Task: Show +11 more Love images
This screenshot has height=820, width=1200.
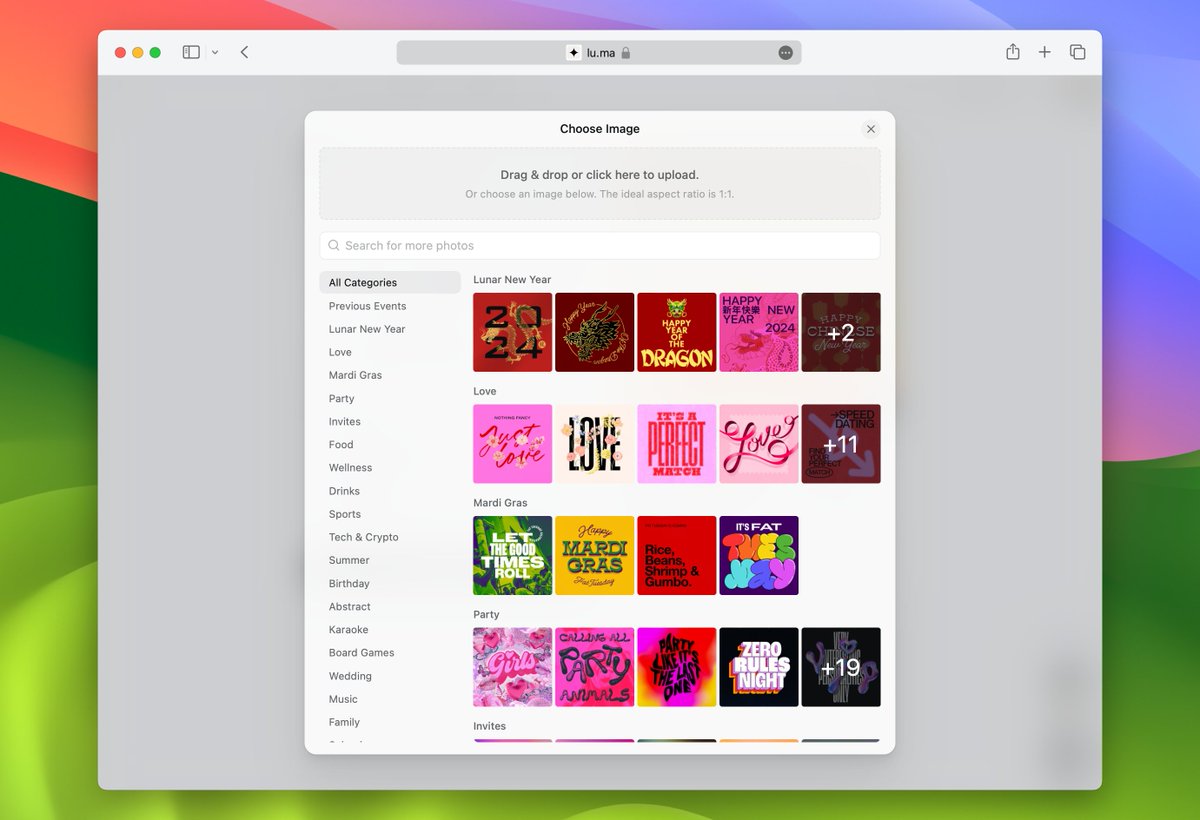Action: [841, 444]
